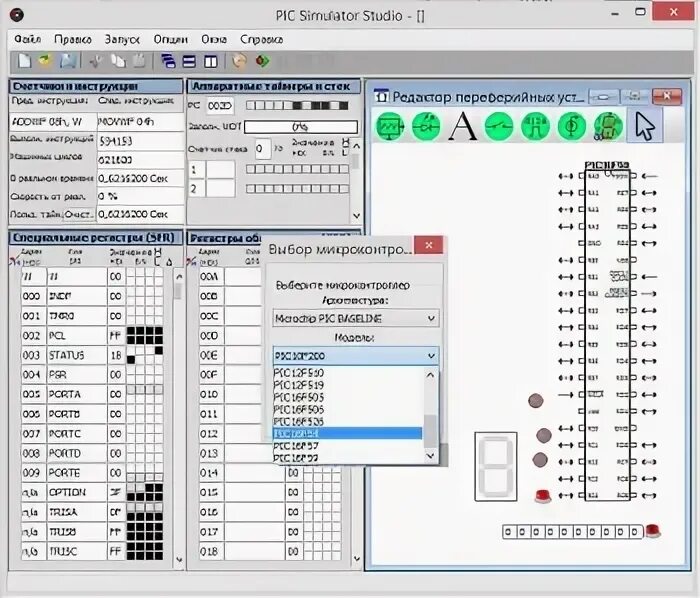Select the signal source peripheral tool
700x598 pixels.
click(571, 126)
